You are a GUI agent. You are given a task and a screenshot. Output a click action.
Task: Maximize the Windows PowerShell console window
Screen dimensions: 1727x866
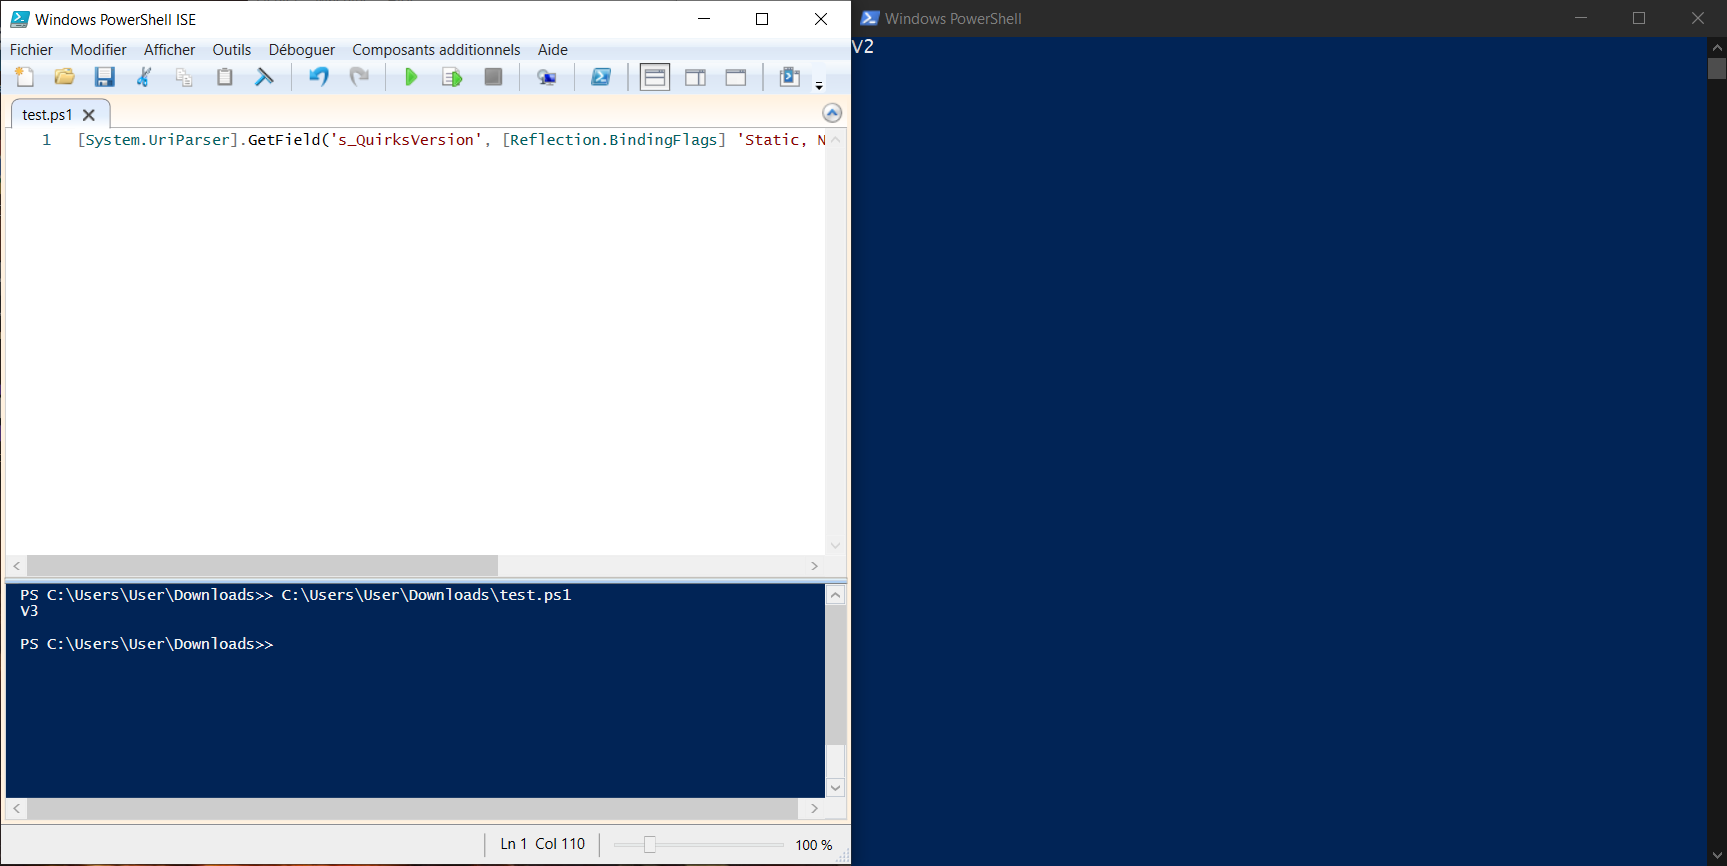coord(1639,18)
